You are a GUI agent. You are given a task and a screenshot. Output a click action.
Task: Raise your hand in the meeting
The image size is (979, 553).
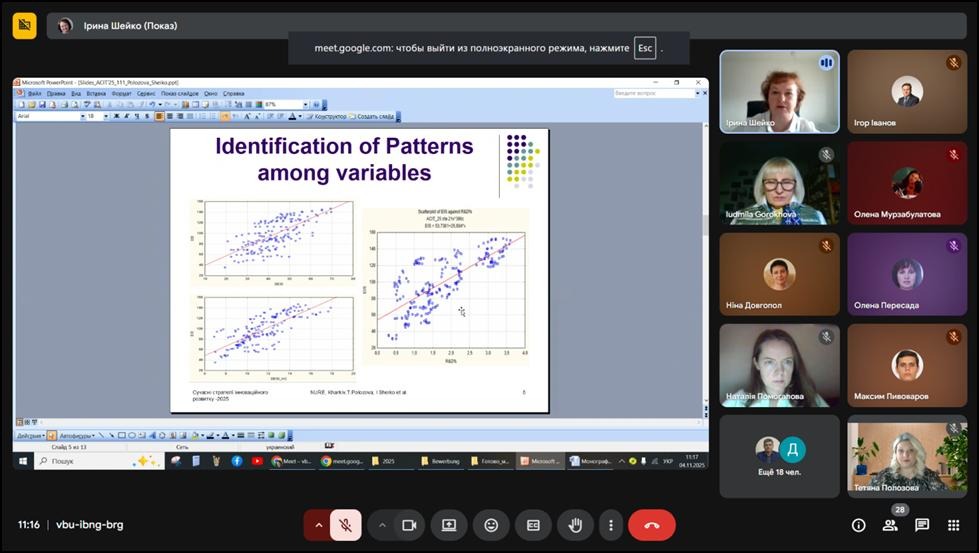575,525
